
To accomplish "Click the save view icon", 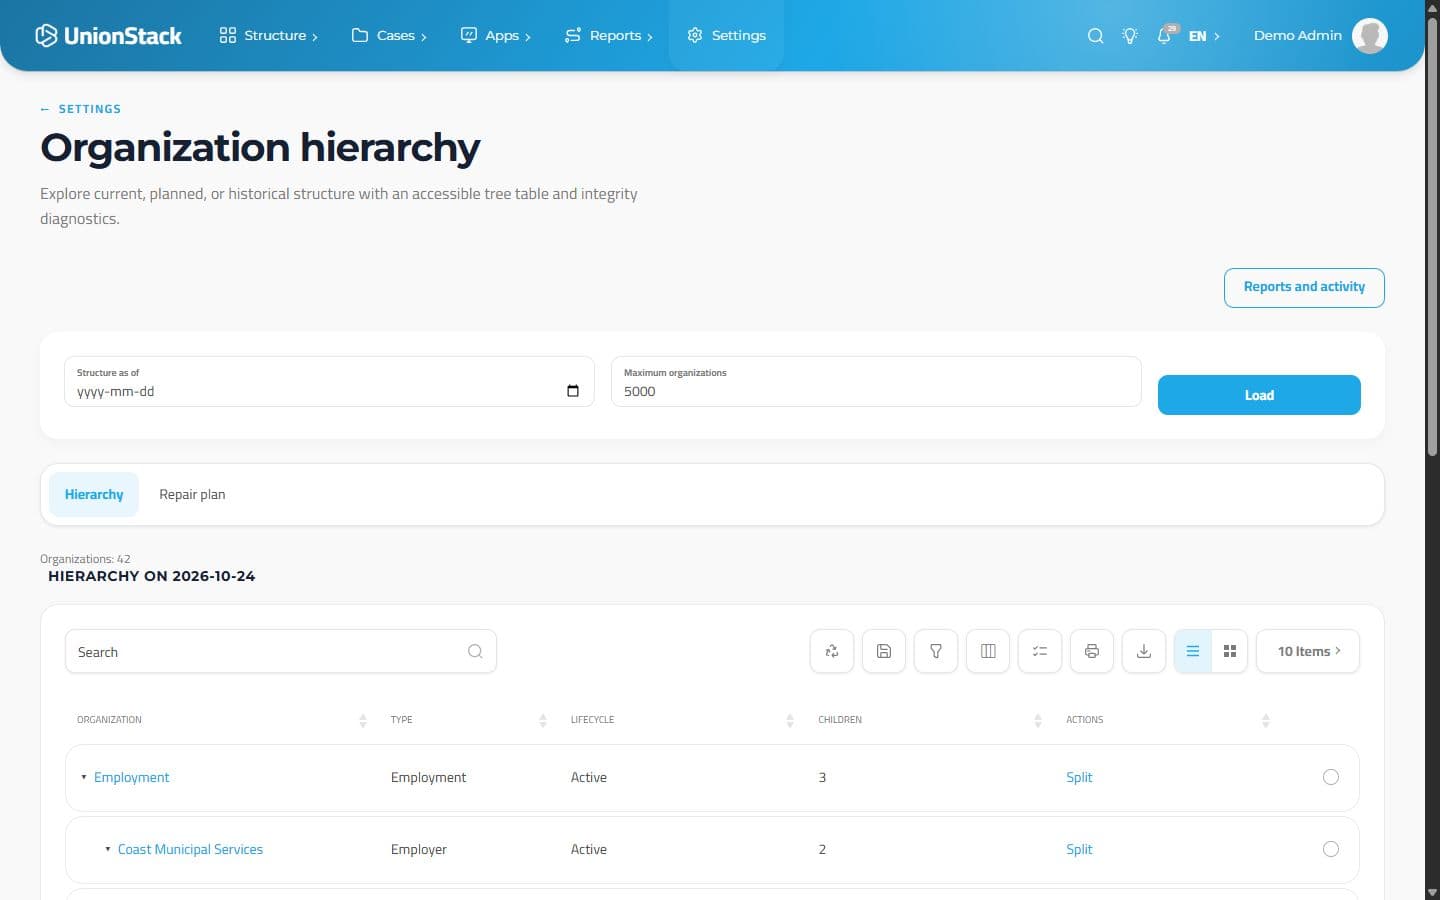I will (x=884, y=651).
